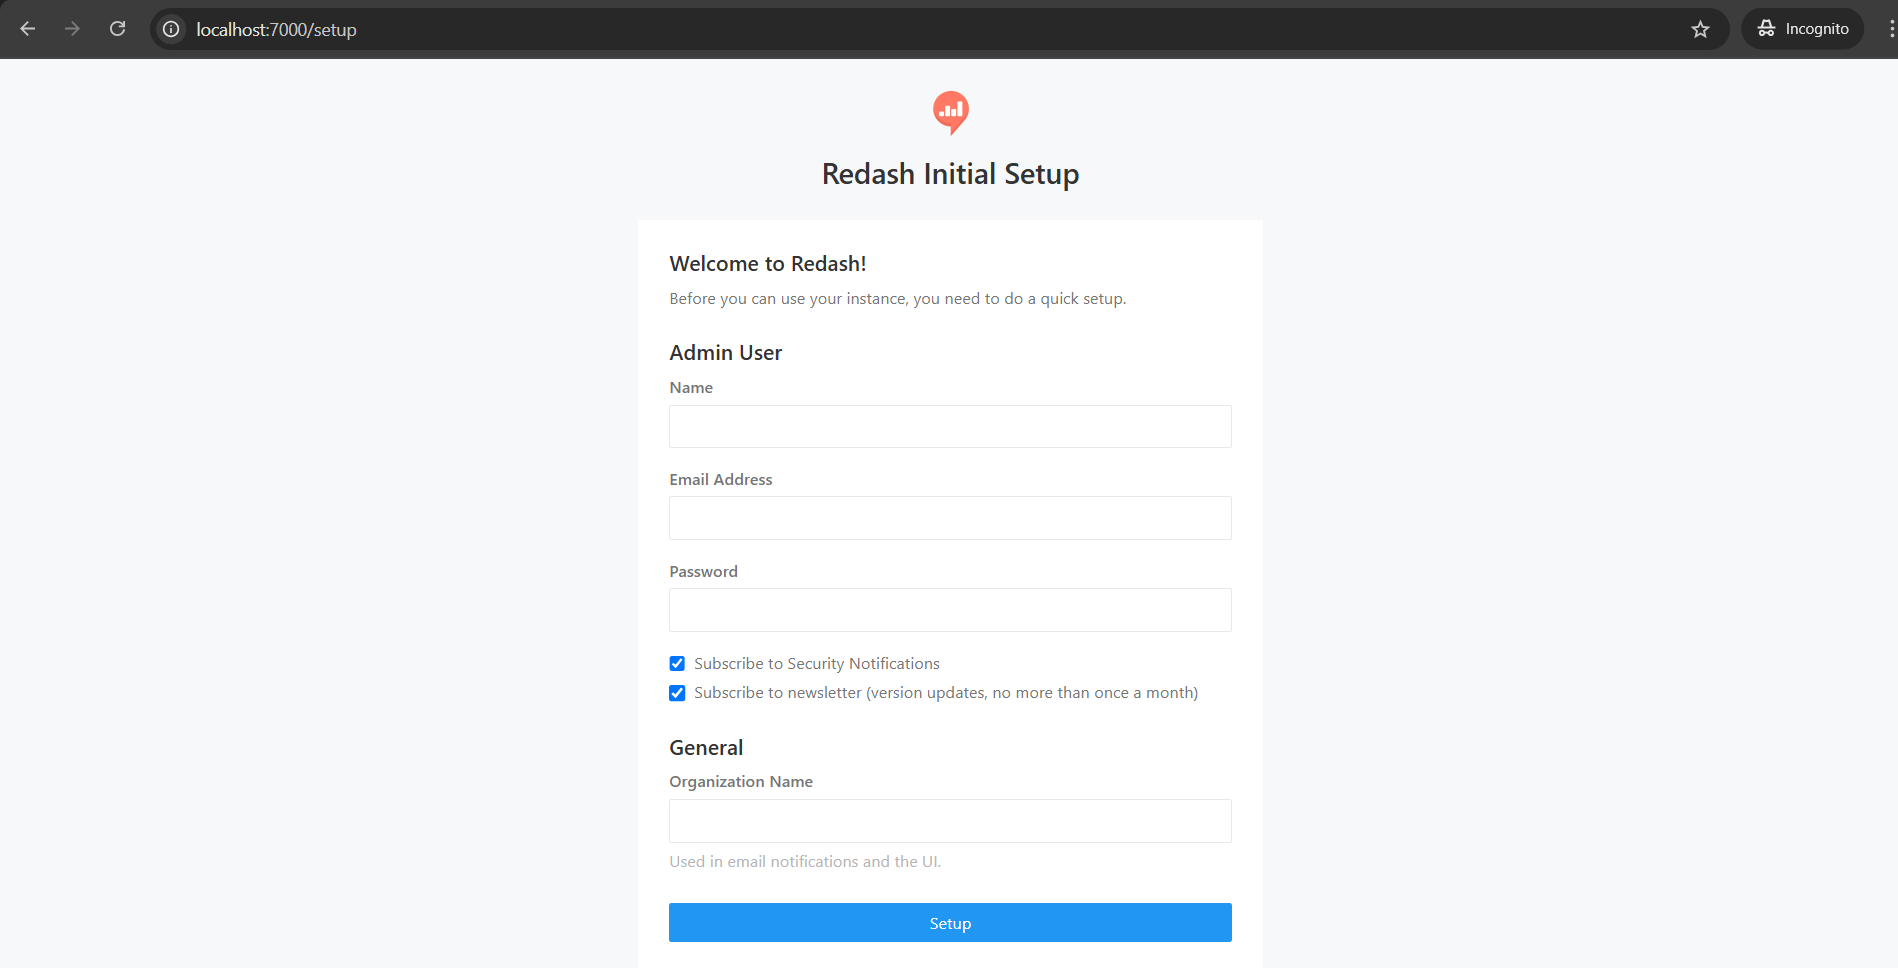View site information icon in address bar
This screenshot has width=1898, height=968.
(172, 29)
